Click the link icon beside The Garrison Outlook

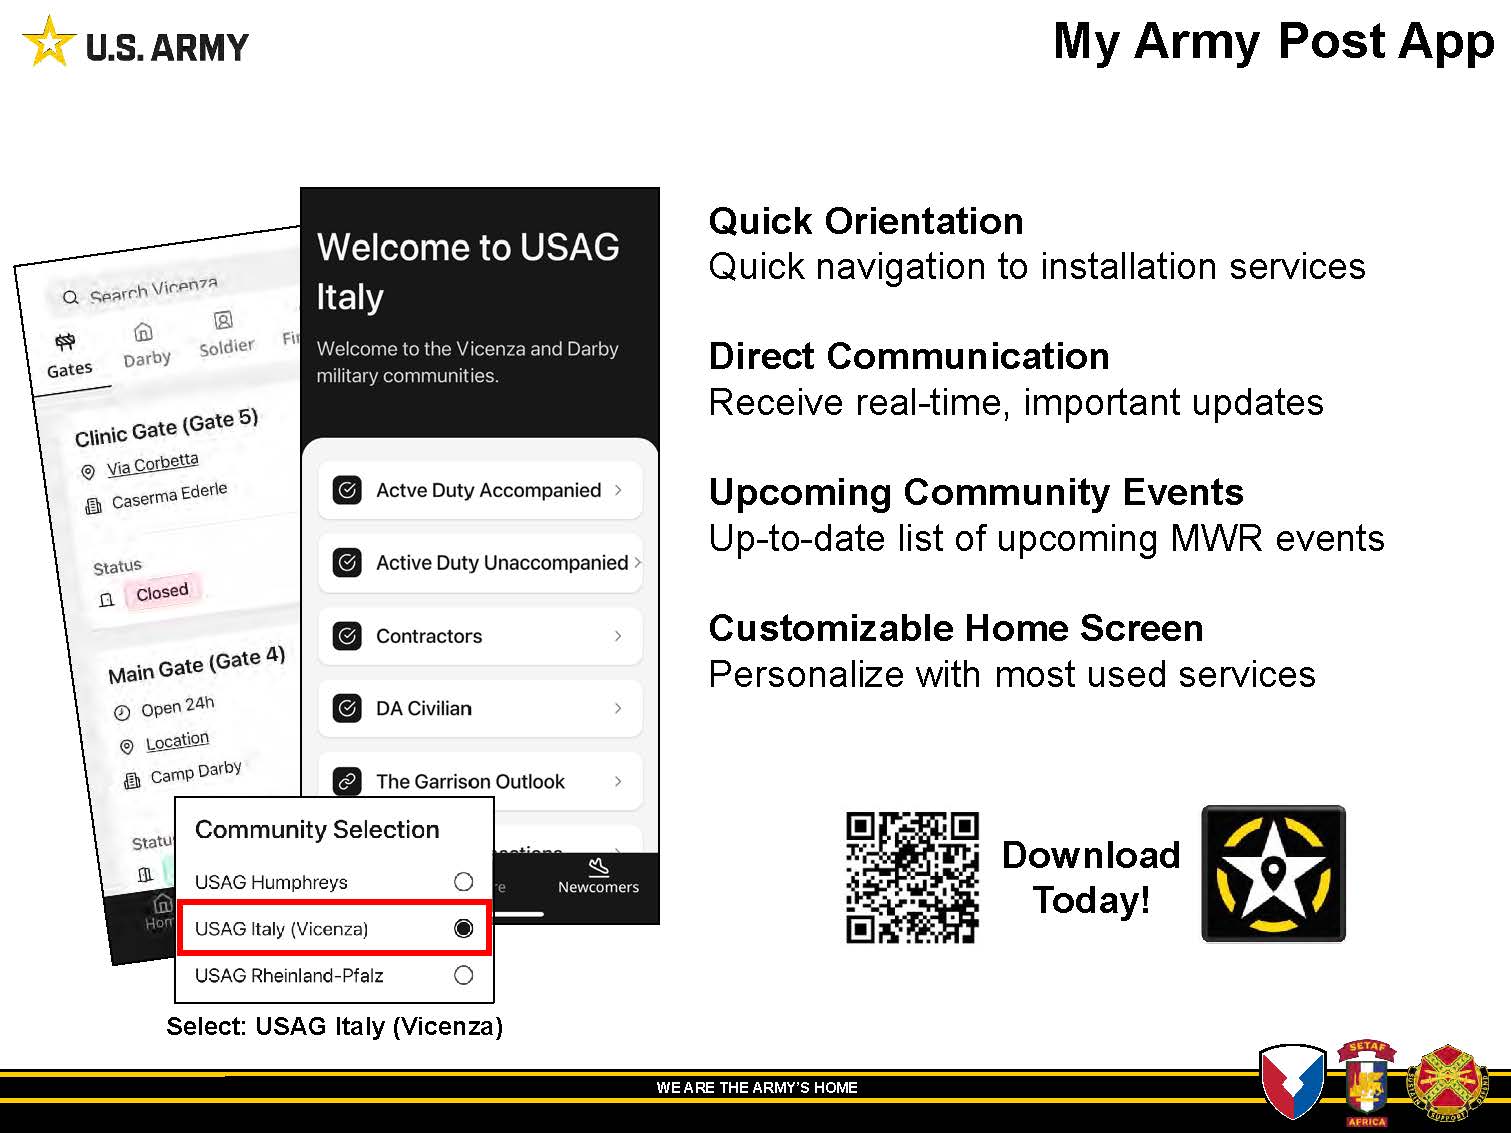tap(347, 781)
